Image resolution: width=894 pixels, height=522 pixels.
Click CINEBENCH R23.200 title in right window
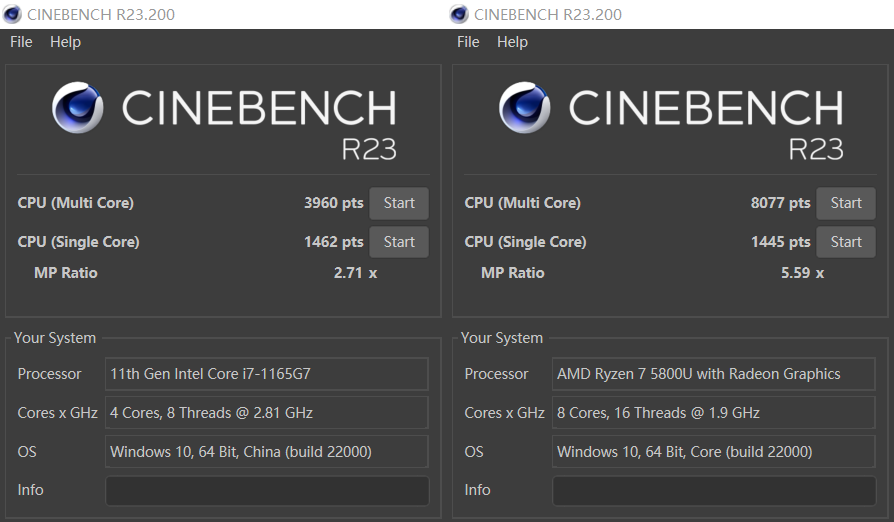548,14
